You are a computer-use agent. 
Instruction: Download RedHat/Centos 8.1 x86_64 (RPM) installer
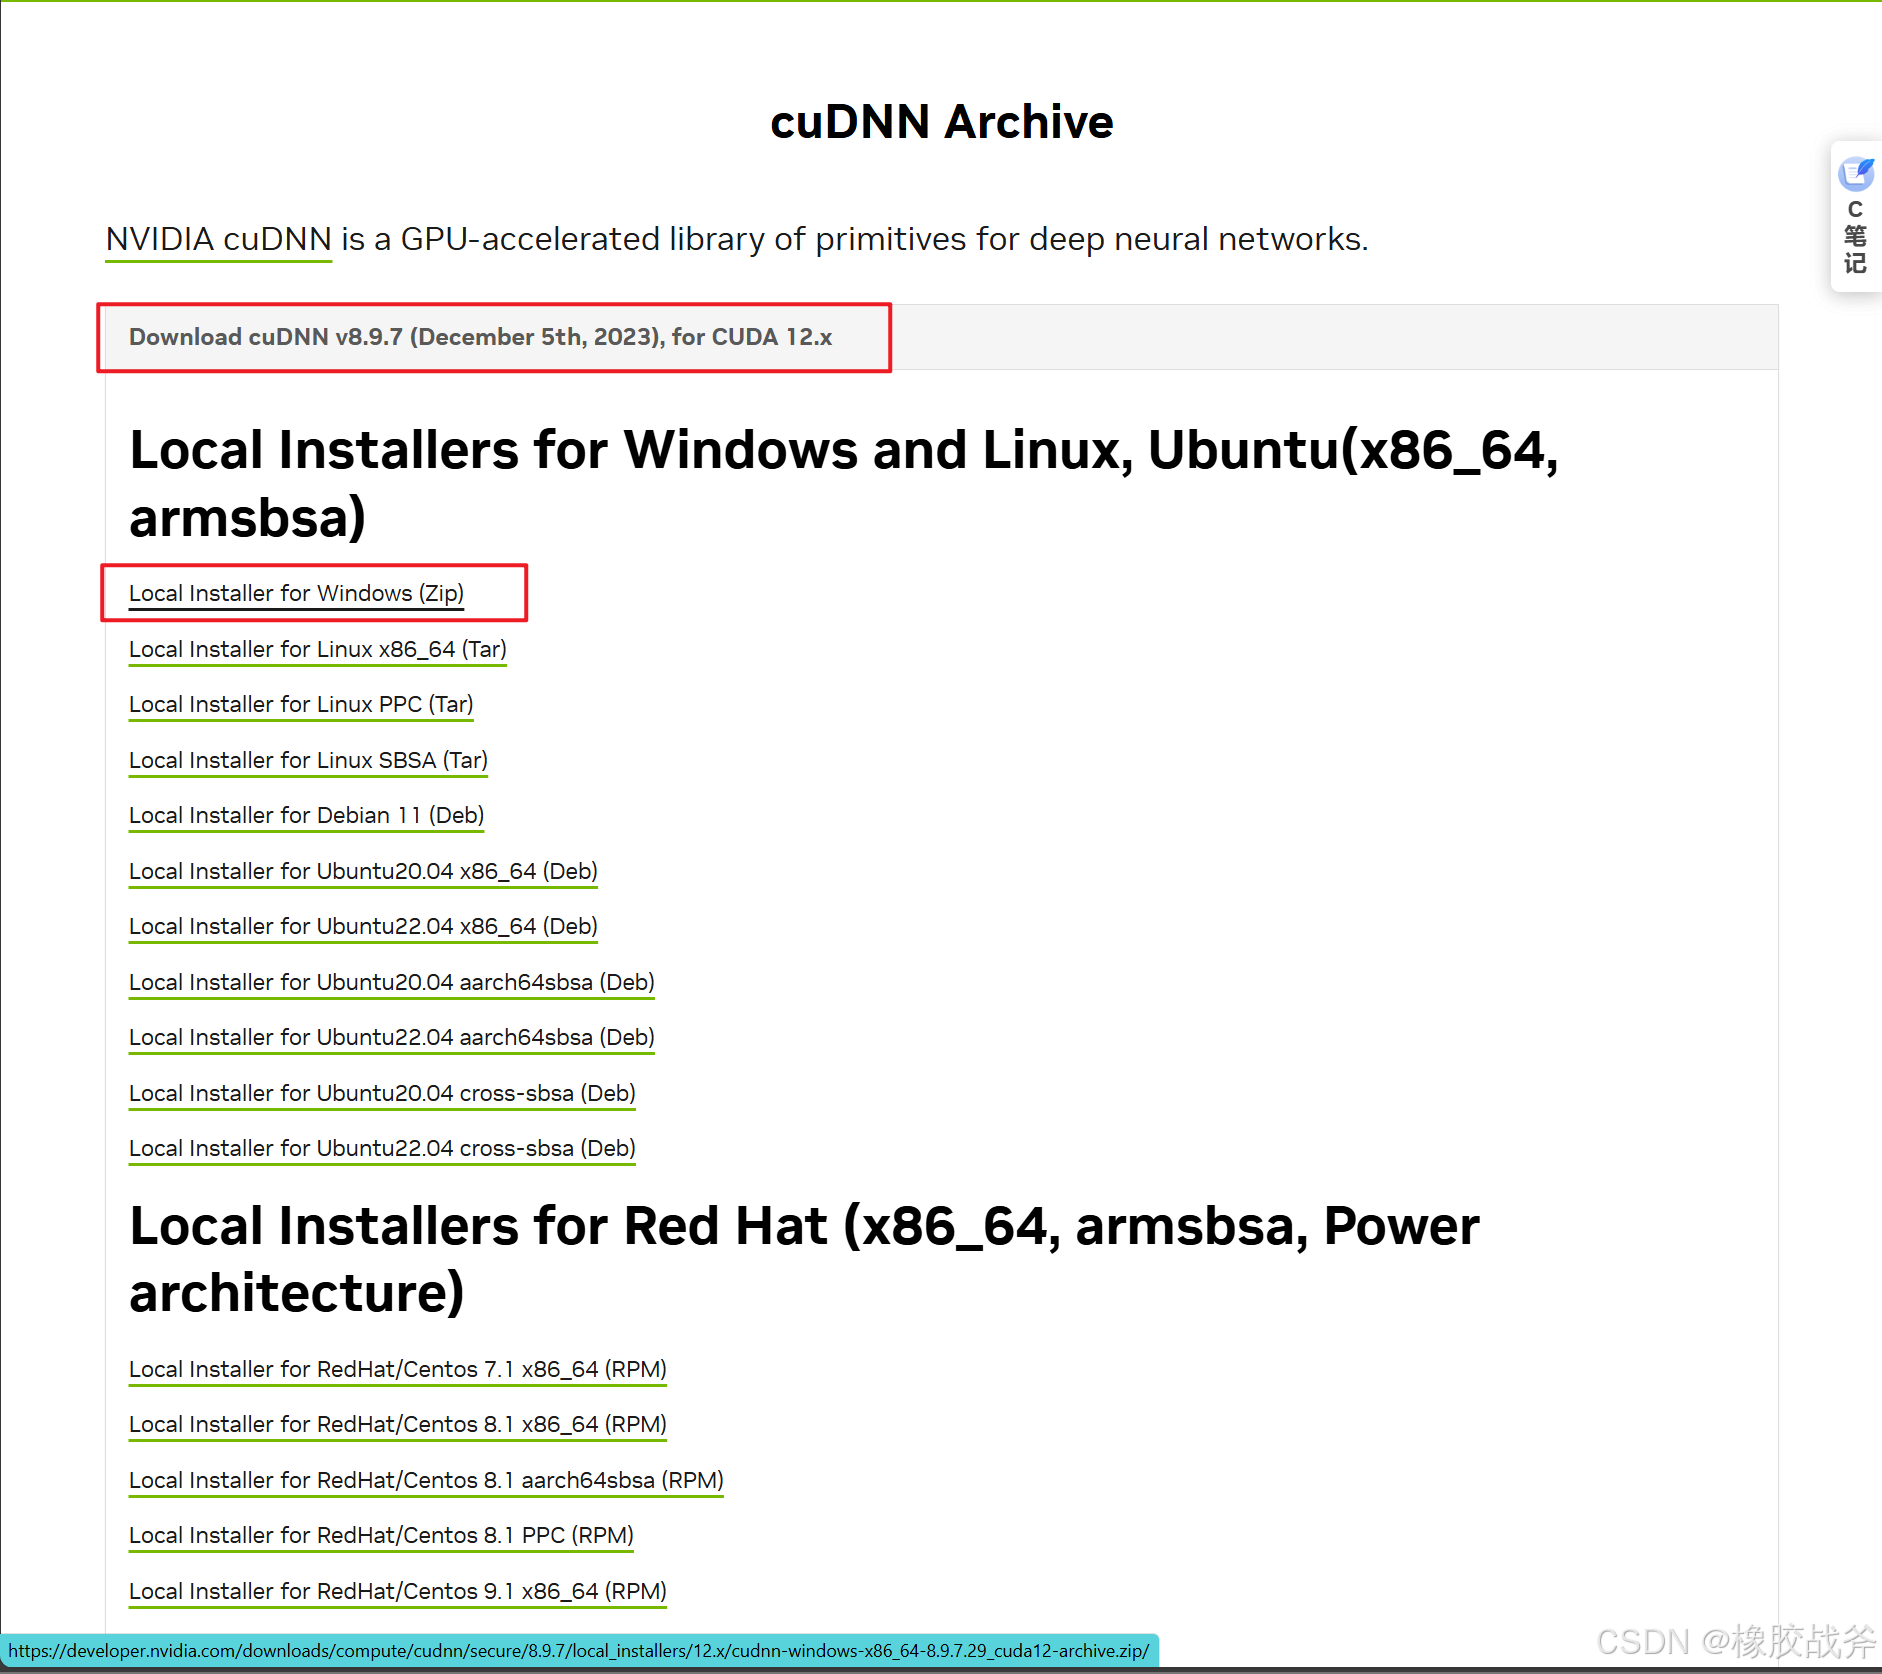tap(398, 1424)
